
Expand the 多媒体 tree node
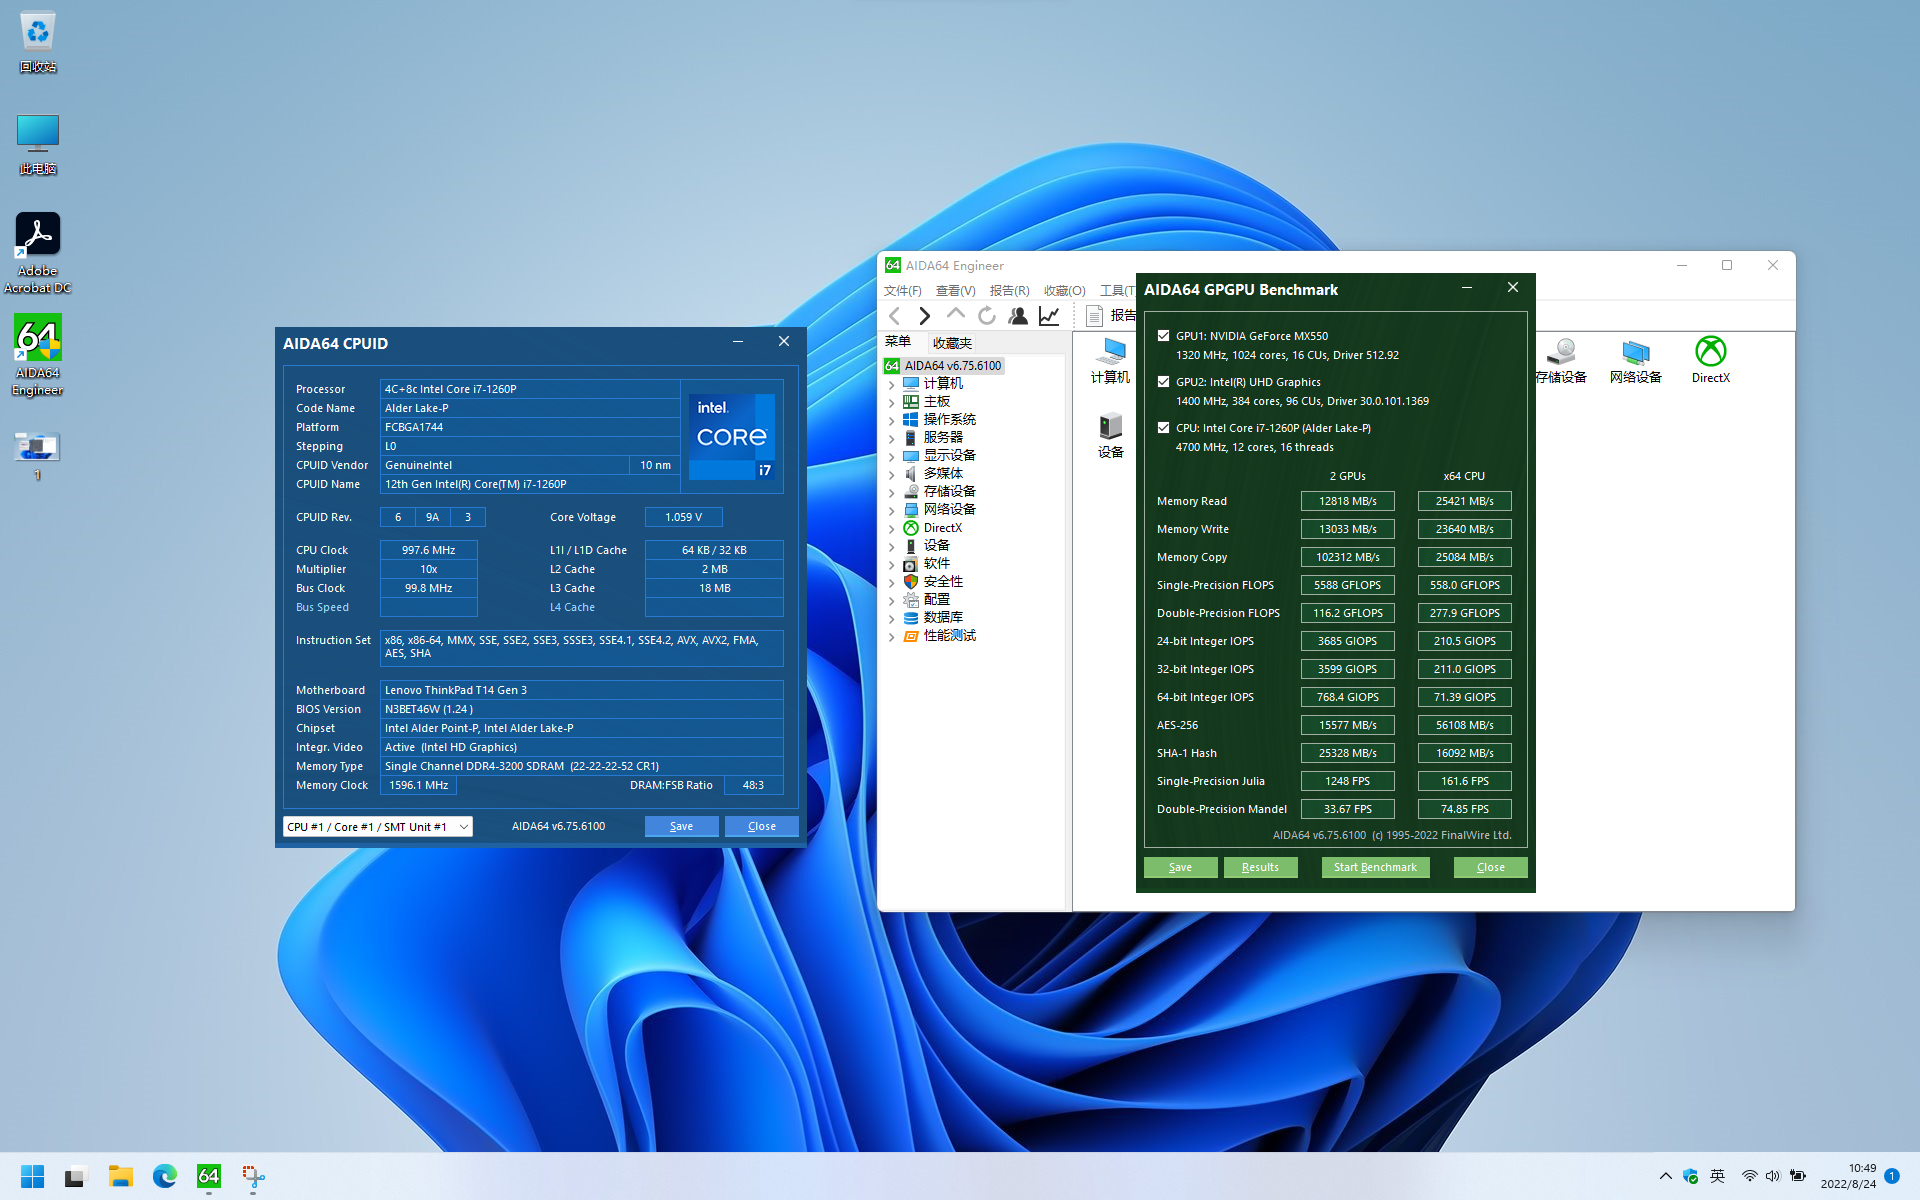(891, 474)
